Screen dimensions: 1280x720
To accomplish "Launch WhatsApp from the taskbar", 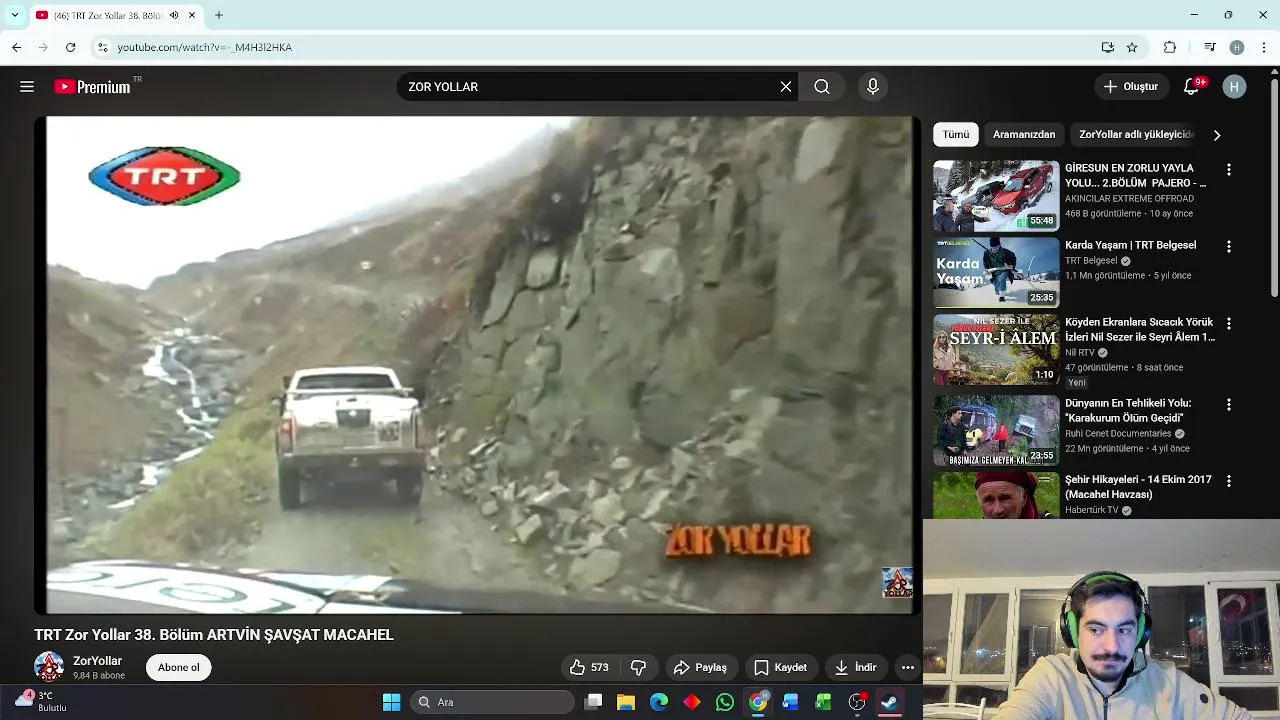I will pyautogui.click(x=725, y=702).
